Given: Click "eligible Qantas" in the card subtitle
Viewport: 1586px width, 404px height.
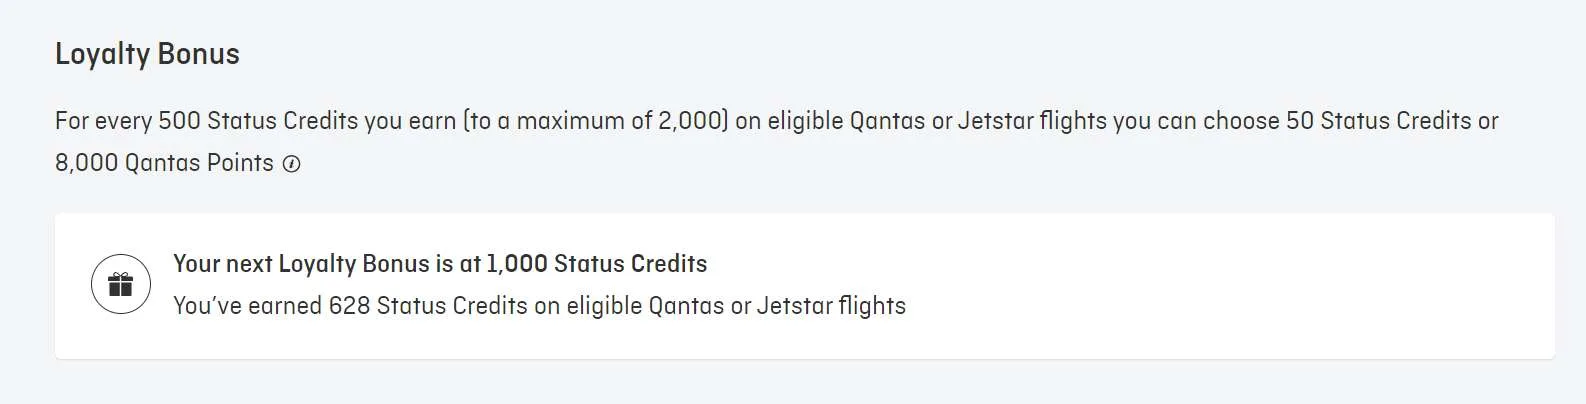Looking at the screenshot, I should point(645,306).
